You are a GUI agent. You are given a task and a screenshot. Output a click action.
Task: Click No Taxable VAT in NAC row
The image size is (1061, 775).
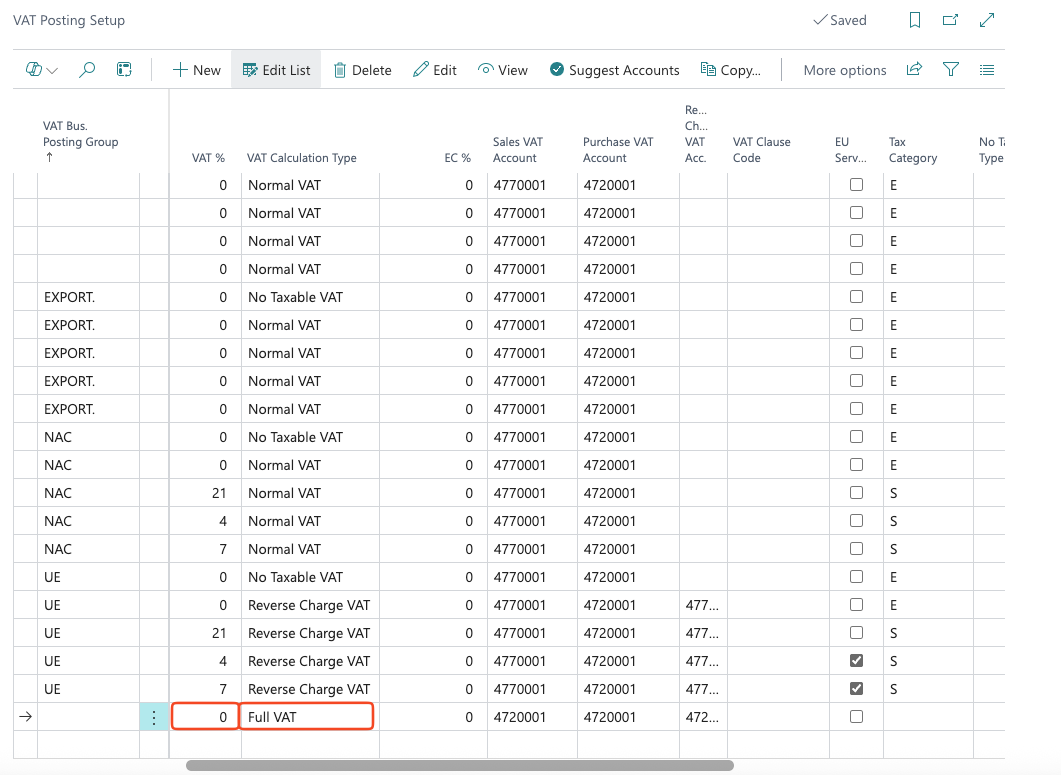coord(295,437)
